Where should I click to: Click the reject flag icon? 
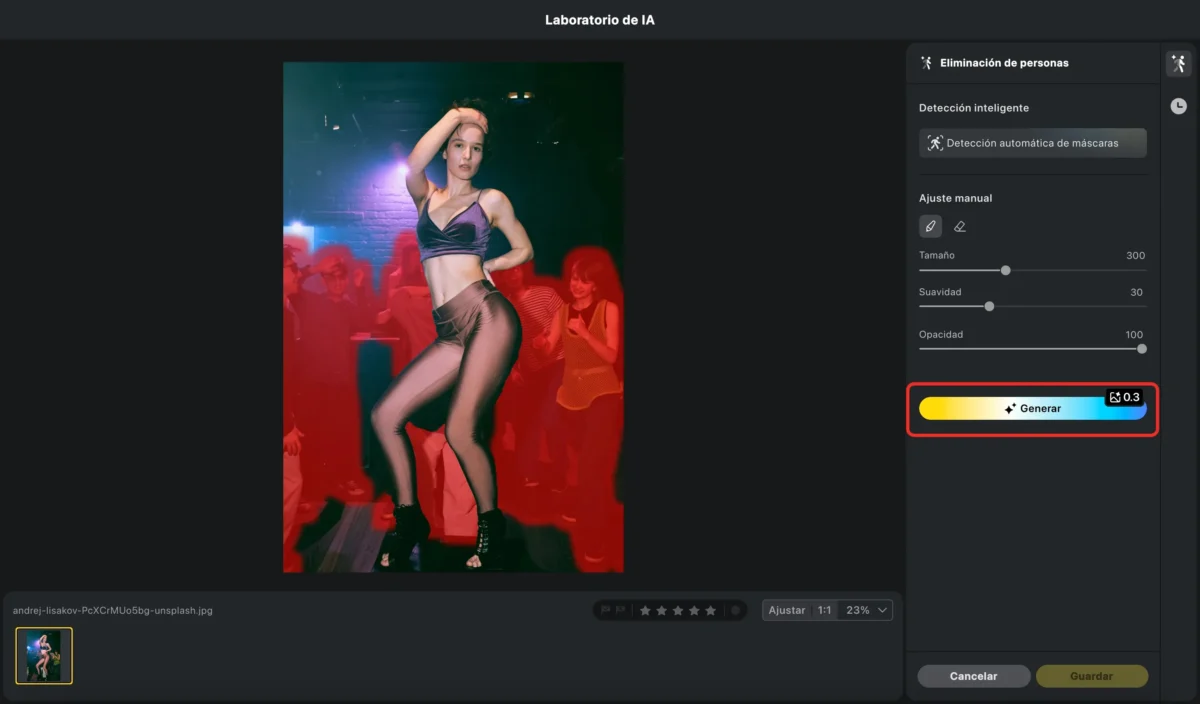coord(621,610)
